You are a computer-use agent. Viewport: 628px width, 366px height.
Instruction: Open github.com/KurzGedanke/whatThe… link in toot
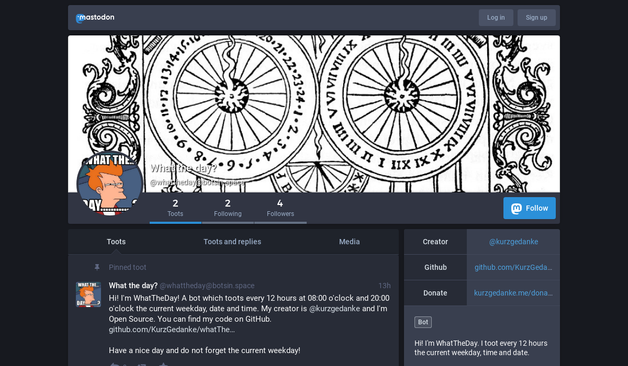click(172, 330)
